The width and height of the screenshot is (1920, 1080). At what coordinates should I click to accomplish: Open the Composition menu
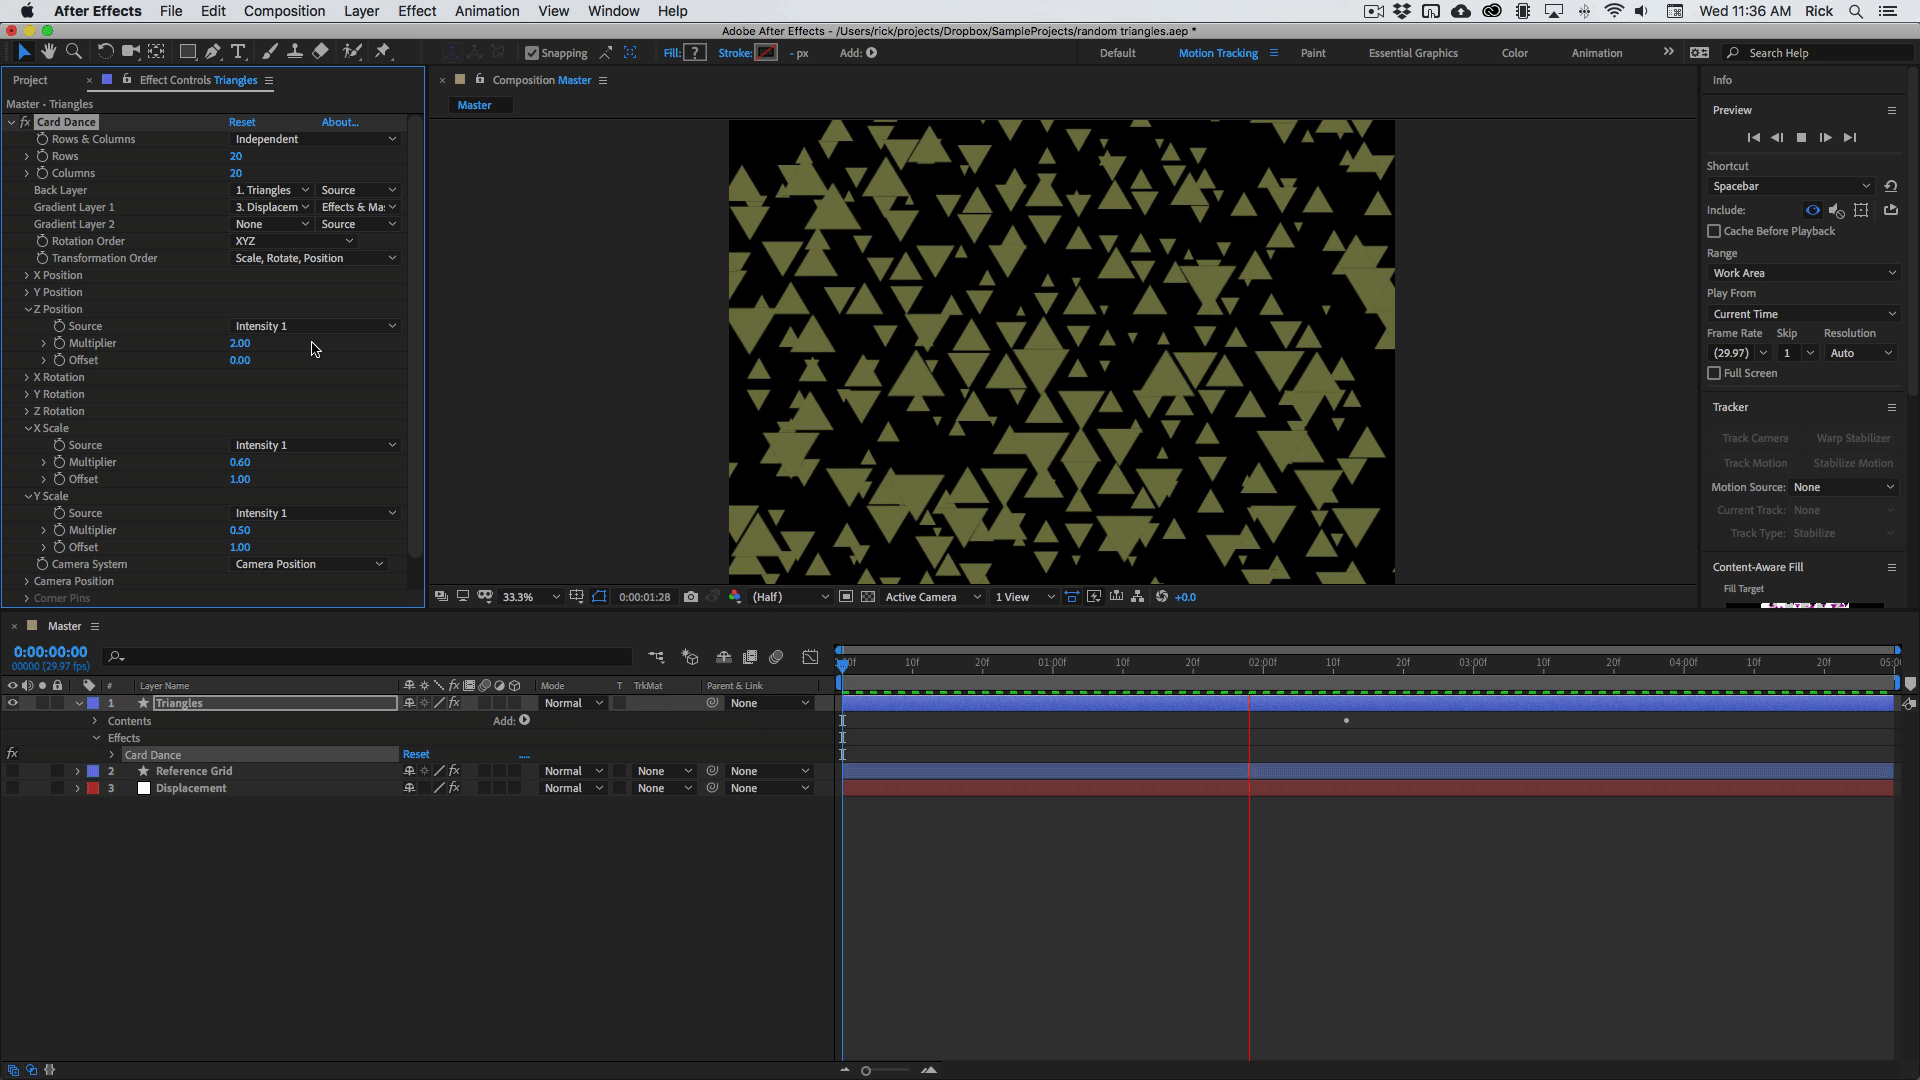coord(284,11)
